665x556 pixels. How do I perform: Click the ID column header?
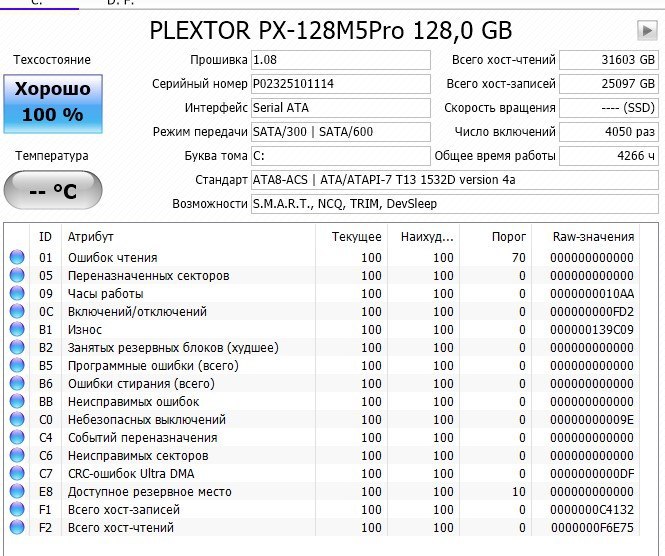click(45, 237)
